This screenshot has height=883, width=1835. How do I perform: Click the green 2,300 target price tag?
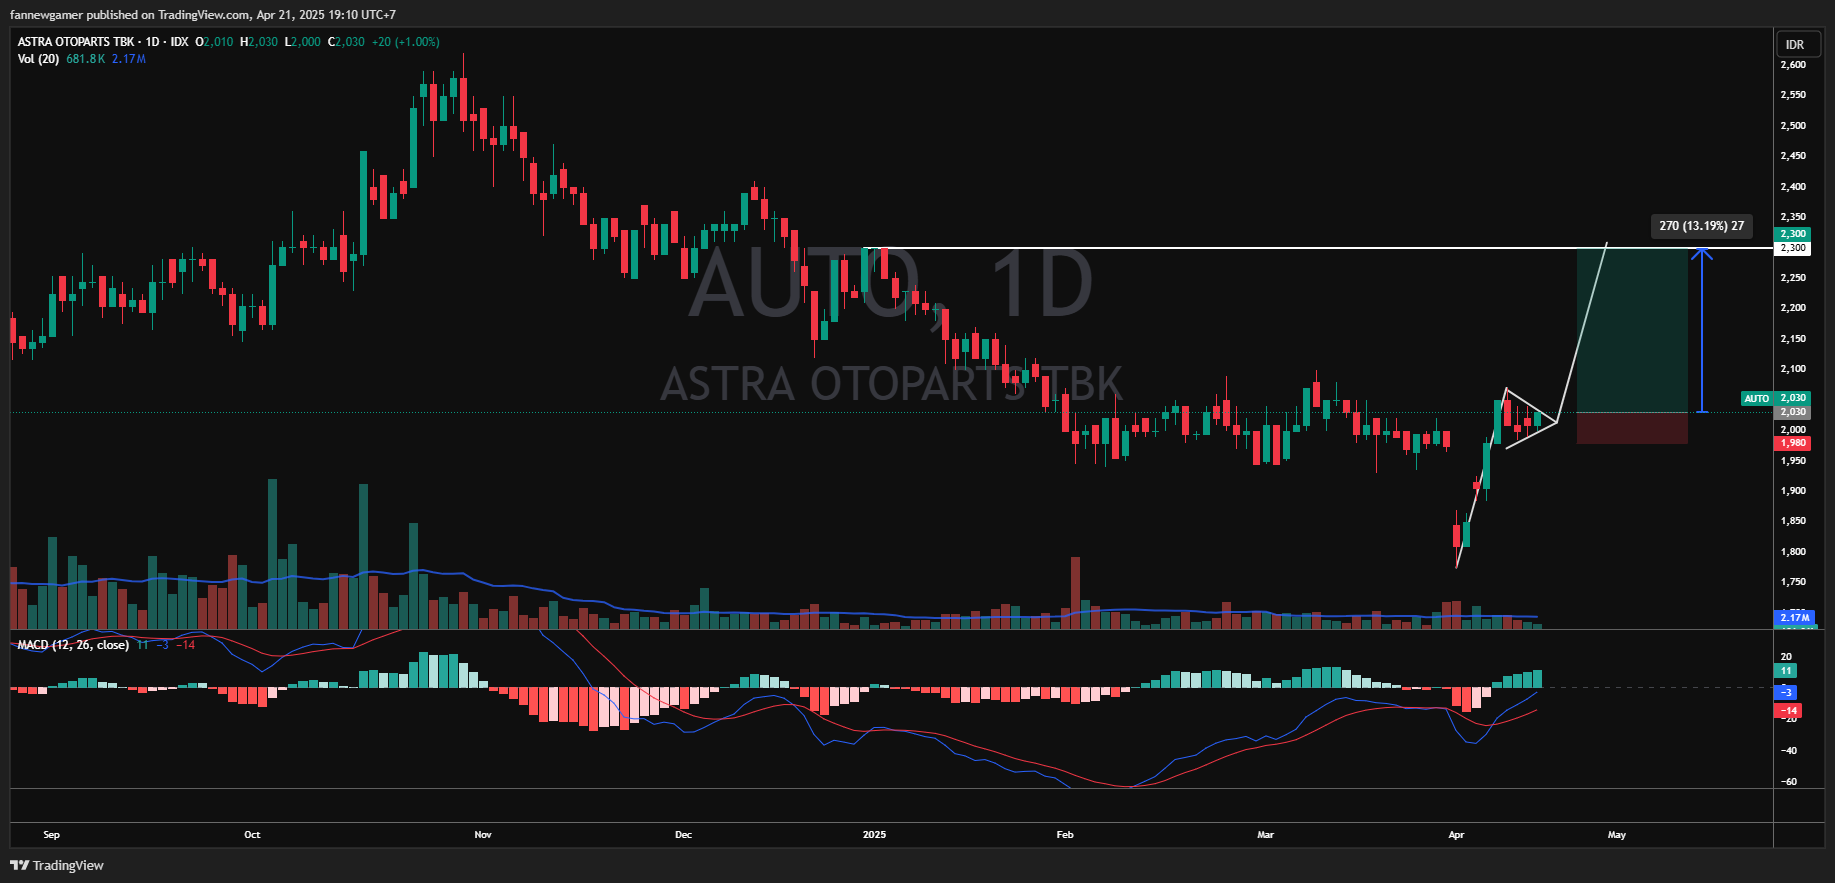point(1792,234)
